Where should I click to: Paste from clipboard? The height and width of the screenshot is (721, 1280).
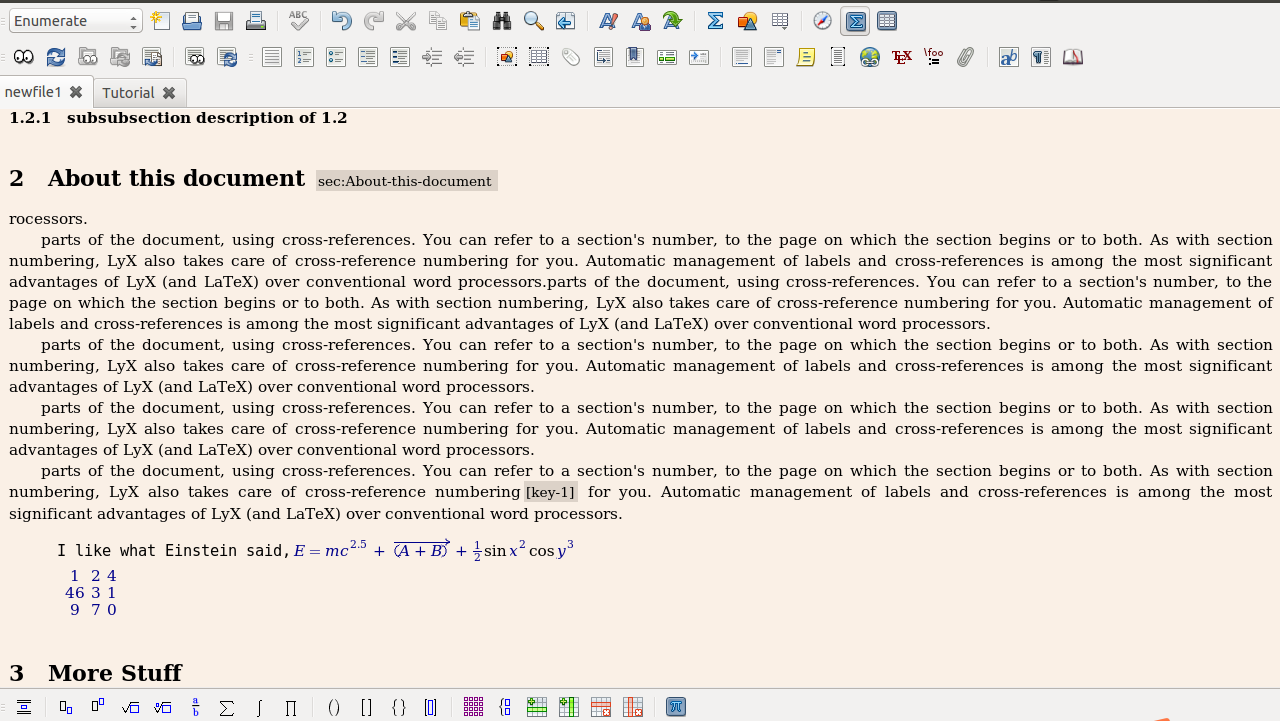[469, 21]
